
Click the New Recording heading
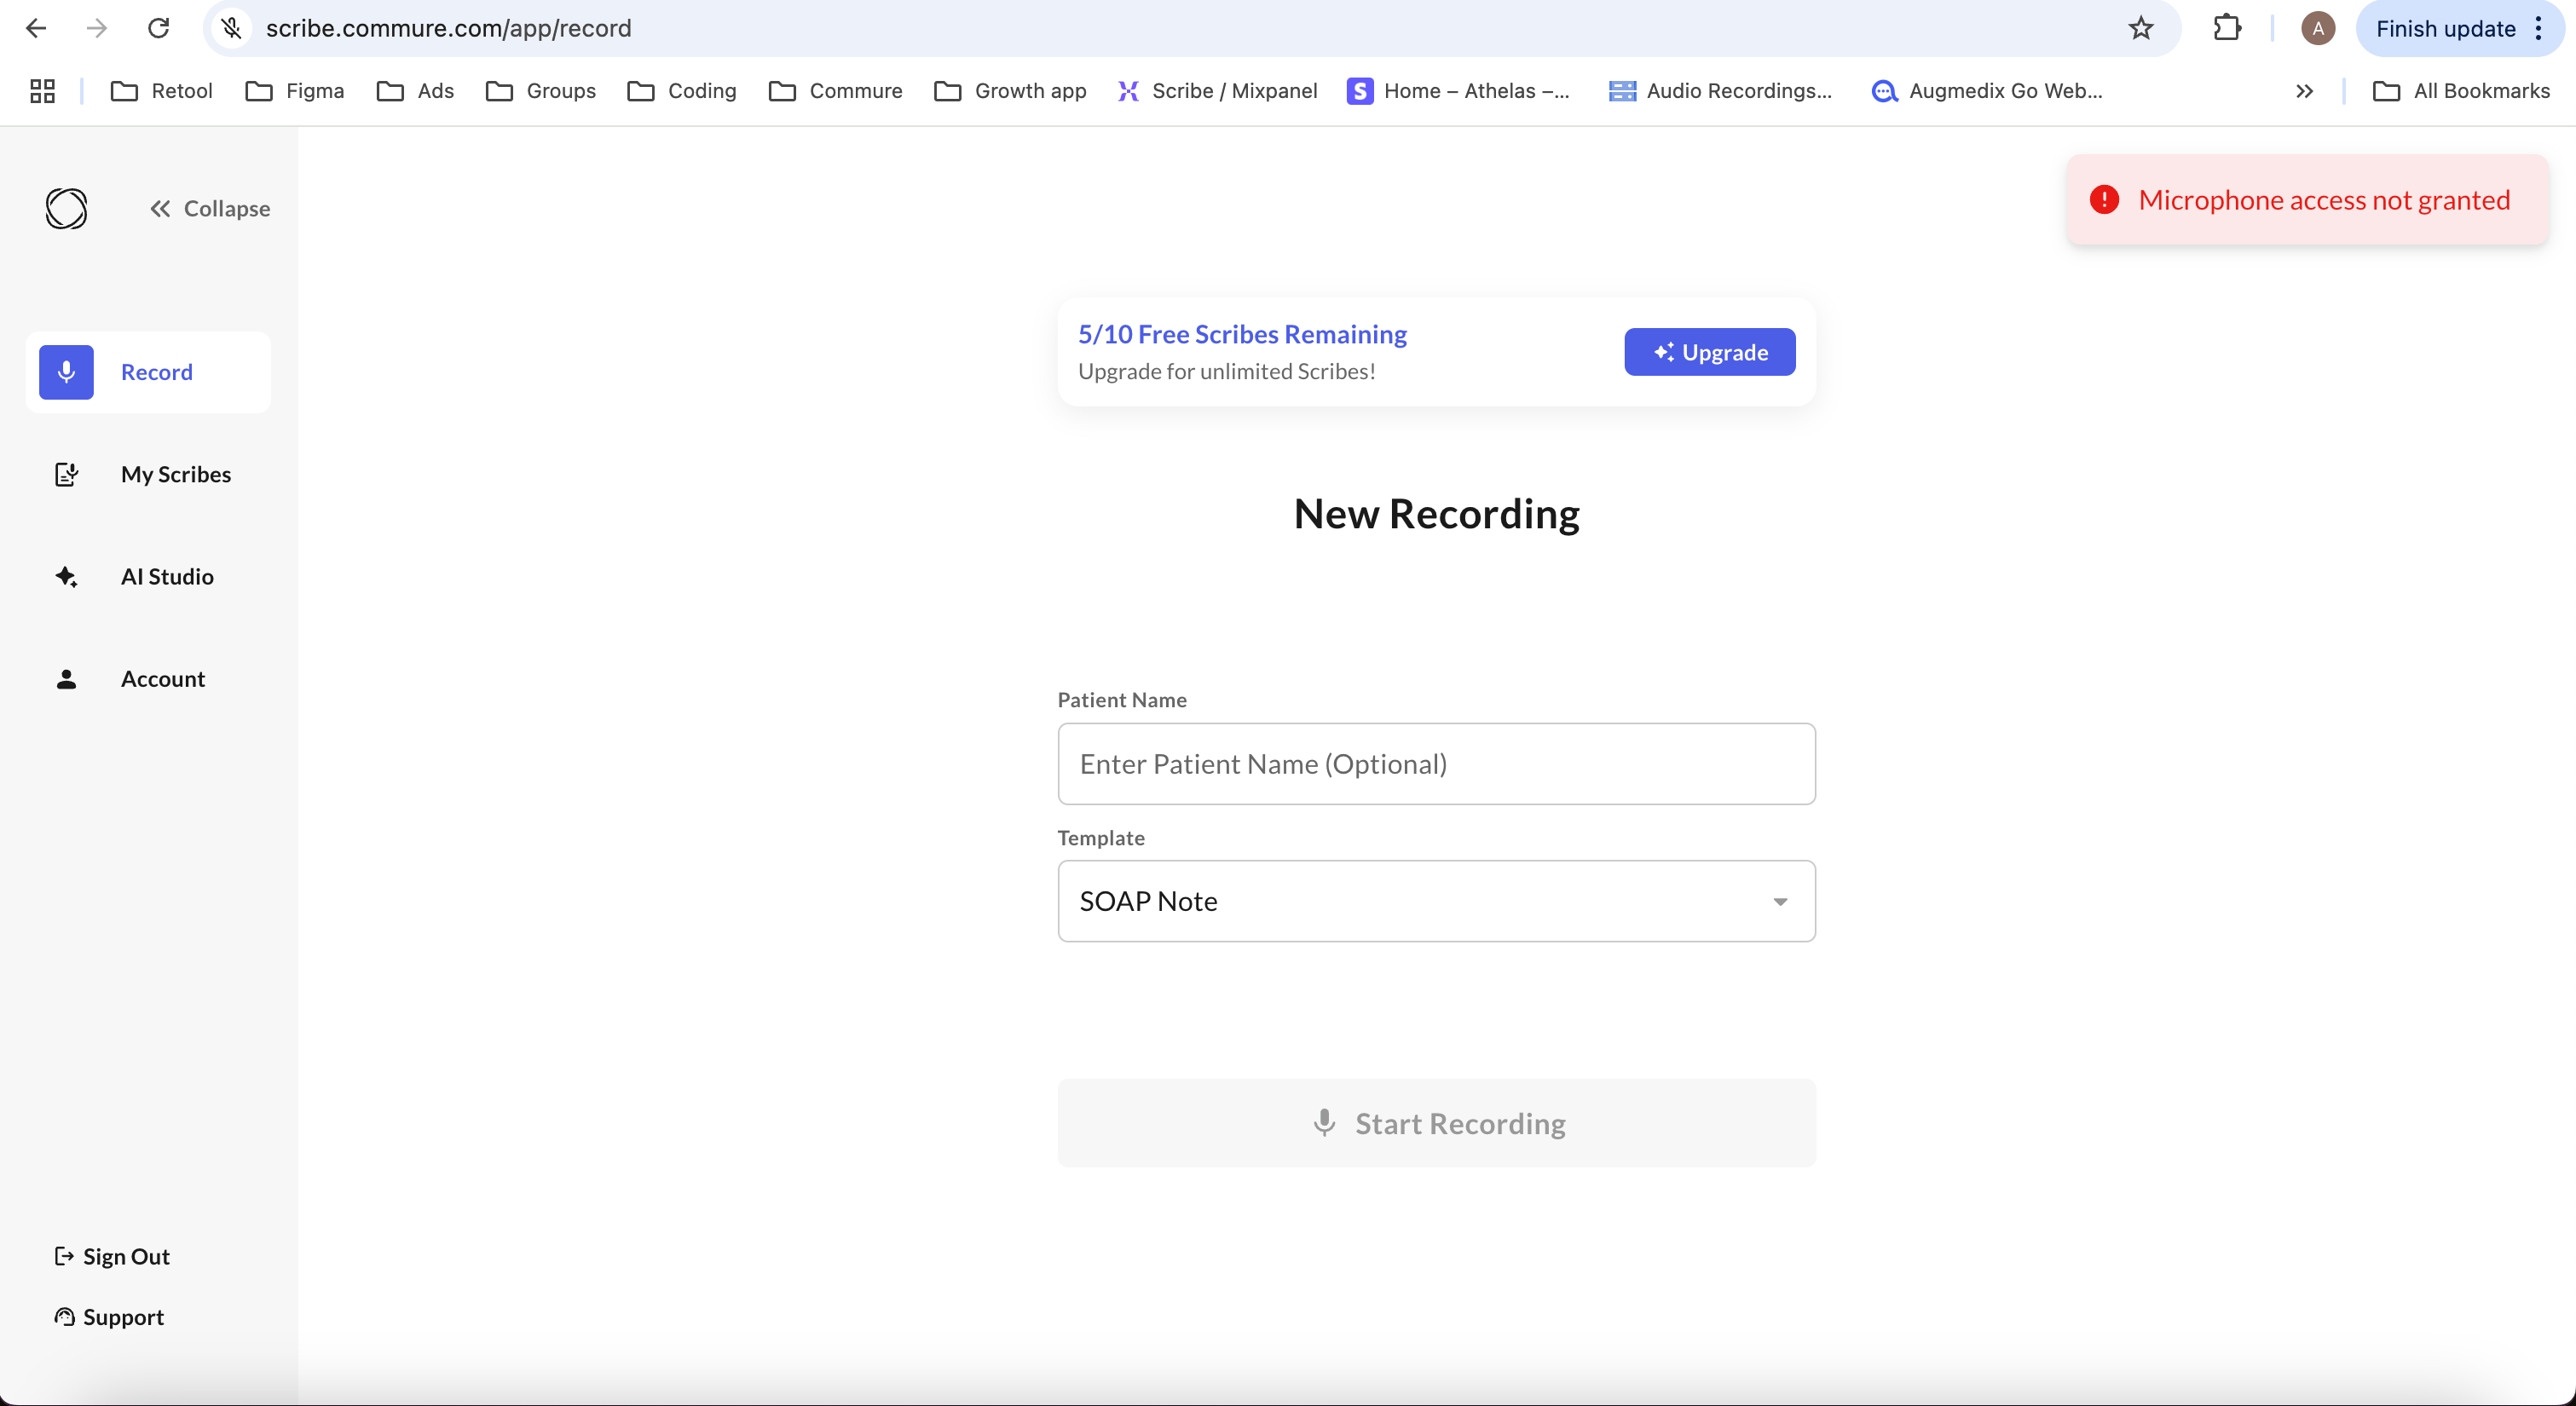[1436, 514]
